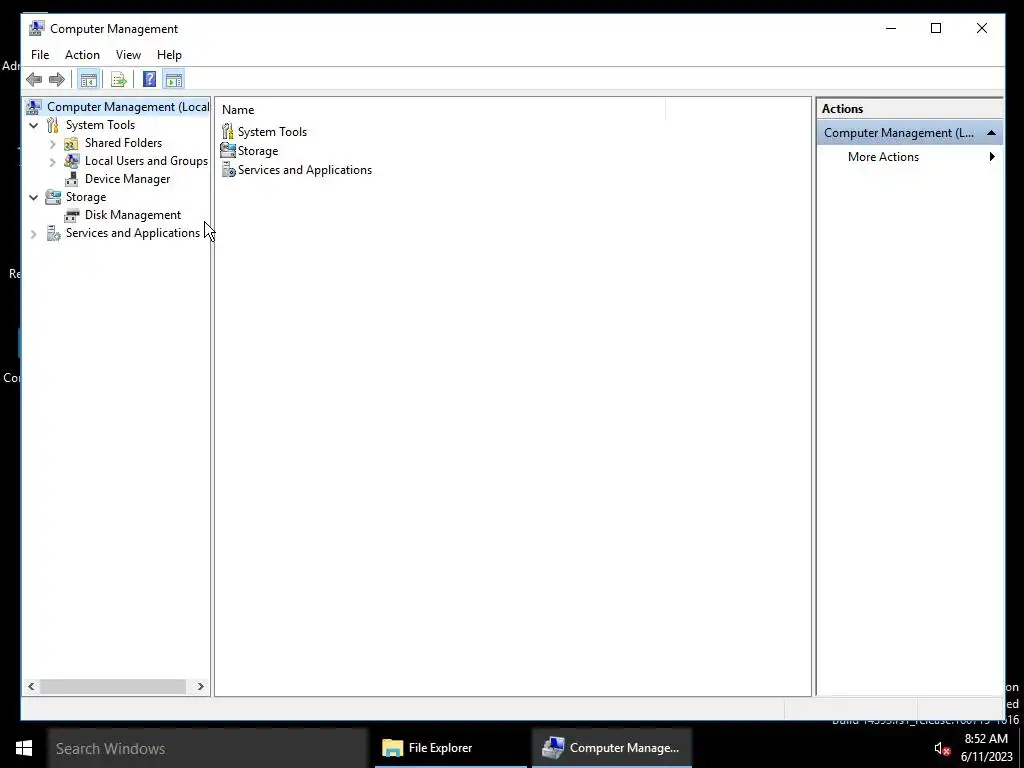Click tree pane scrollbar left arrow
The width and height of the screenshot is (1024, 768).
coord(31,686)
